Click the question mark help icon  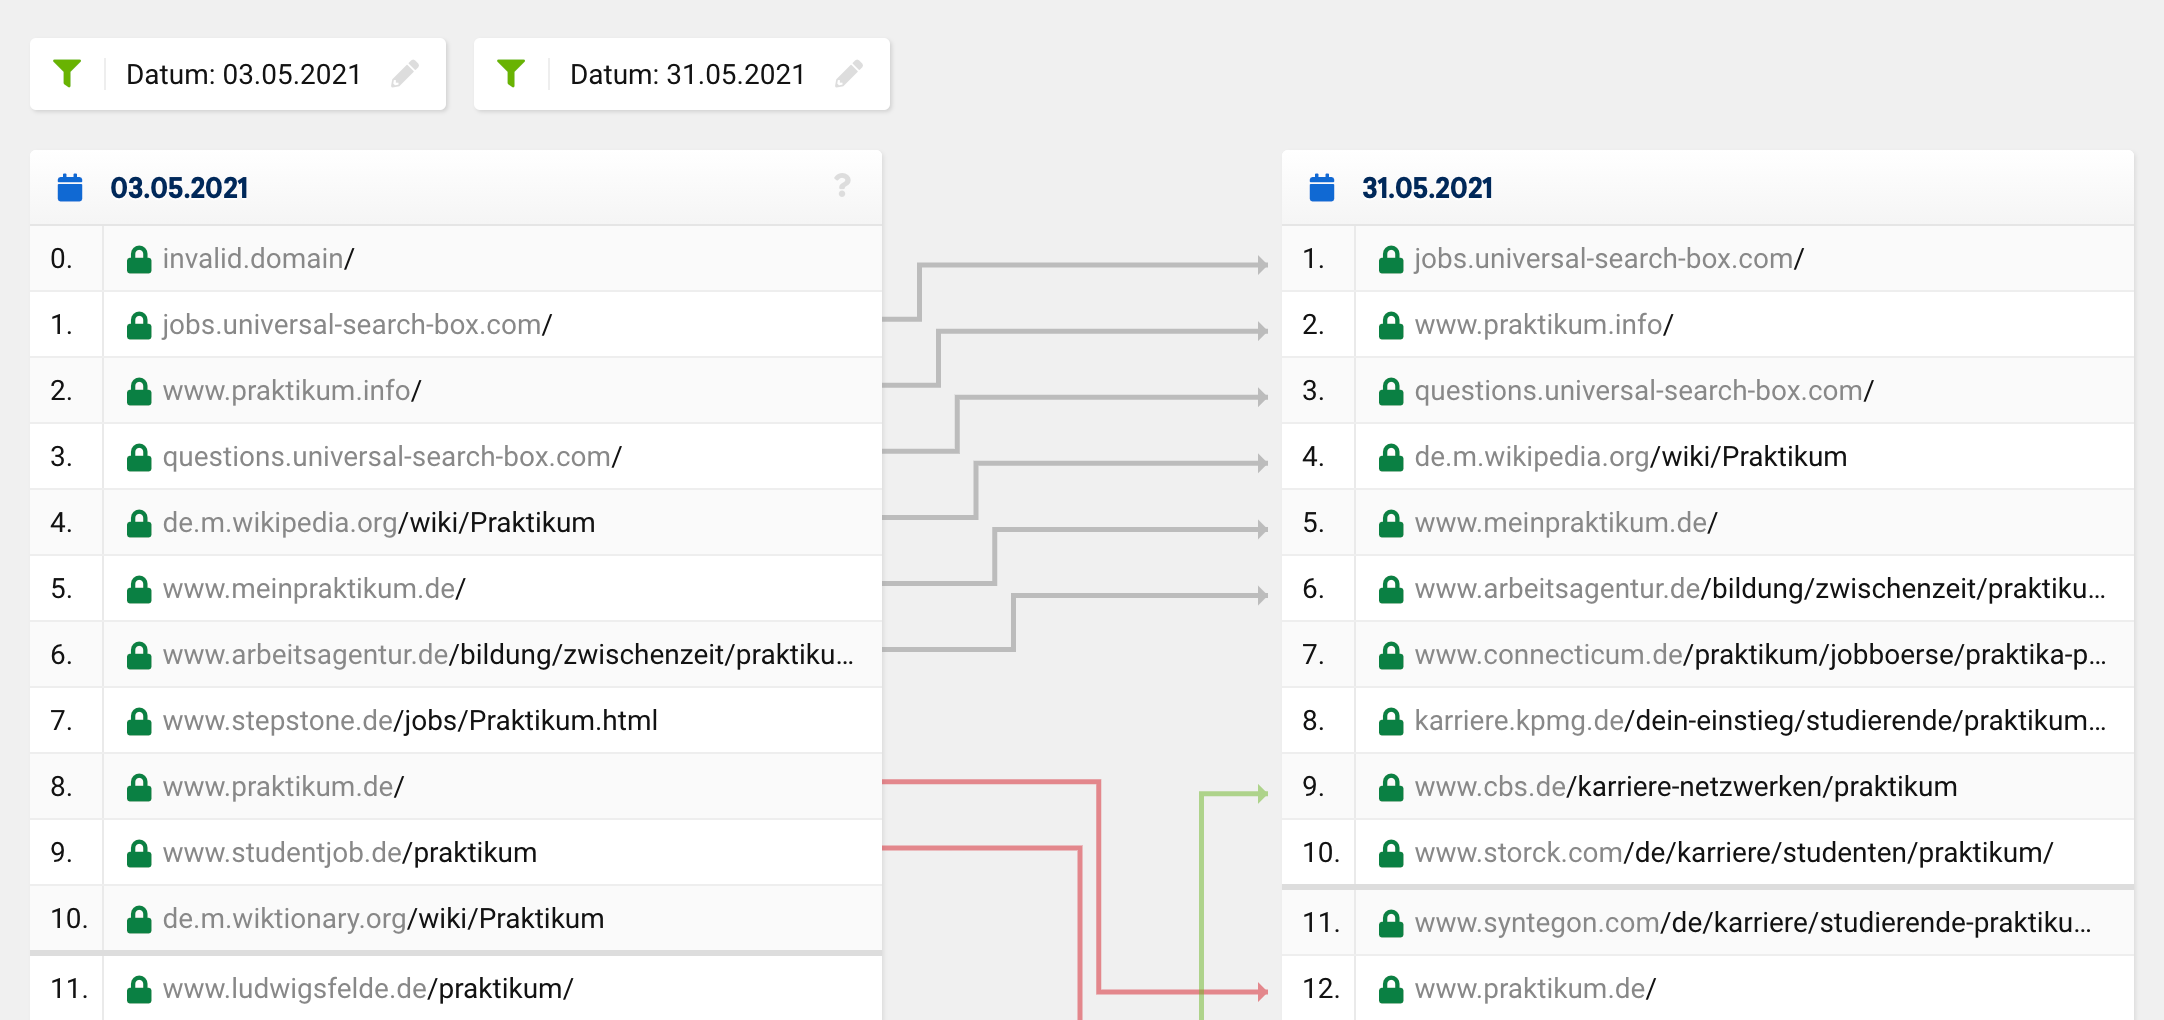pos(842,186)
